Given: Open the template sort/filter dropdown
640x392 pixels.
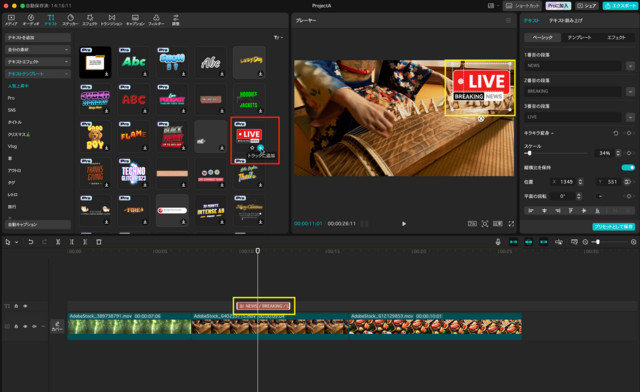Looking at the screenshot, I should [x=278, y=38].
